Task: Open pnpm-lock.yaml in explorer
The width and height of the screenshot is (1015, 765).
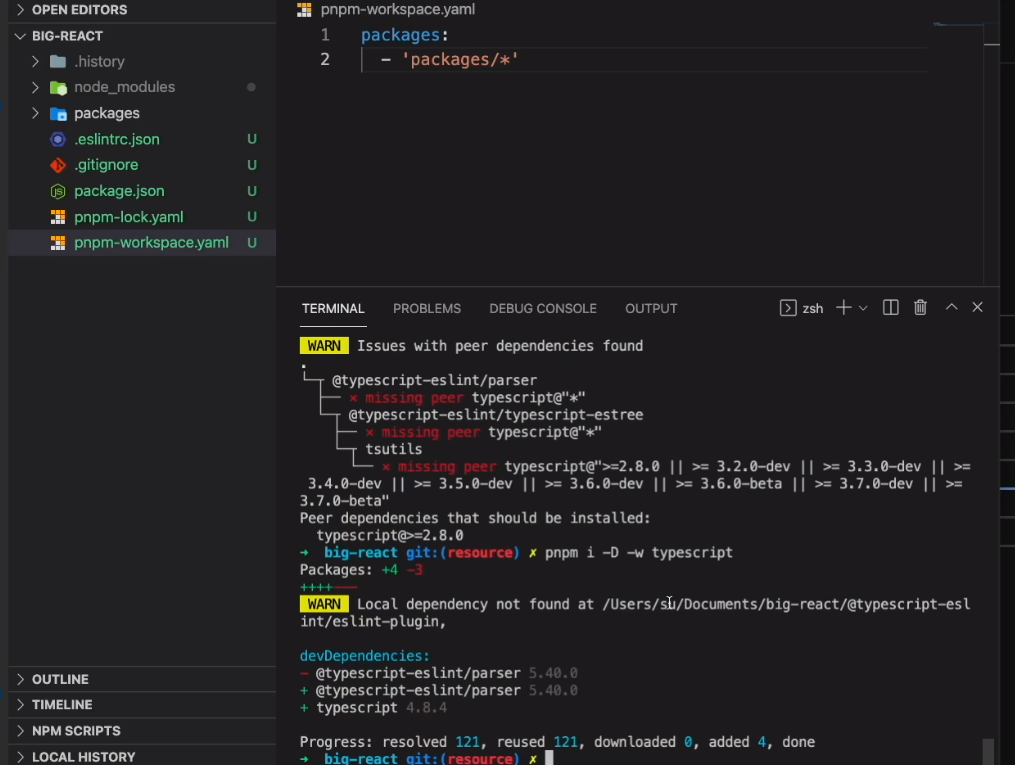Action: [x=128, y=217]
